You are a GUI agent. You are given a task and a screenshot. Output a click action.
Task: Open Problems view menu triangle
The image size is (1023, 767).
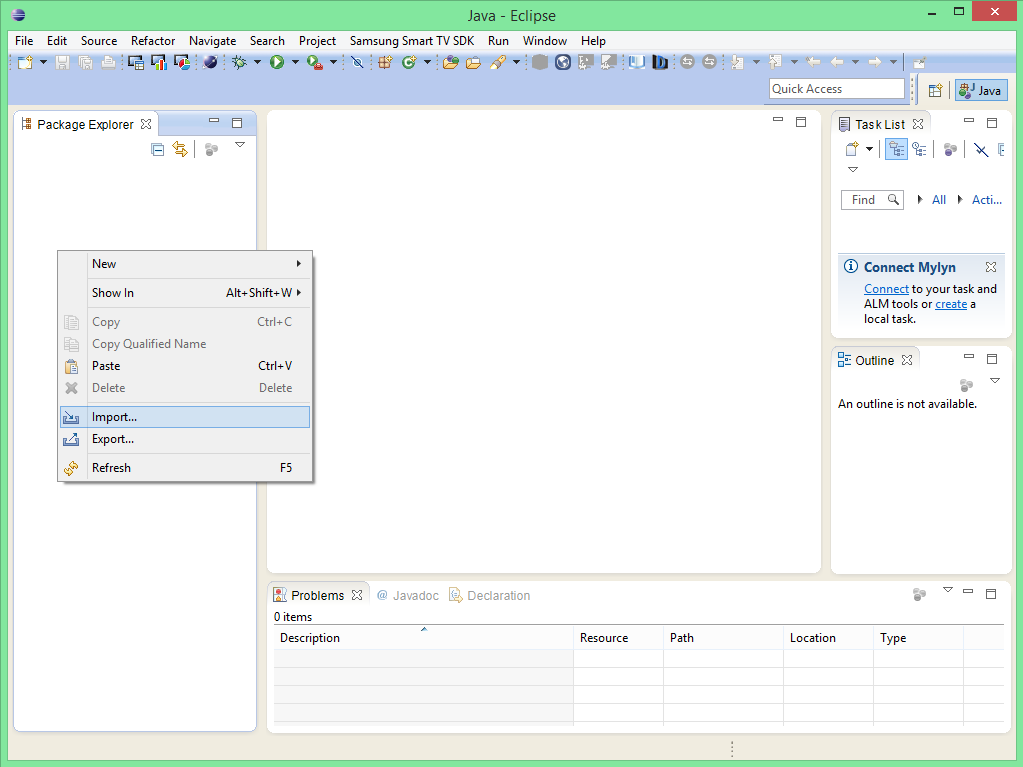tap(948, 590)
